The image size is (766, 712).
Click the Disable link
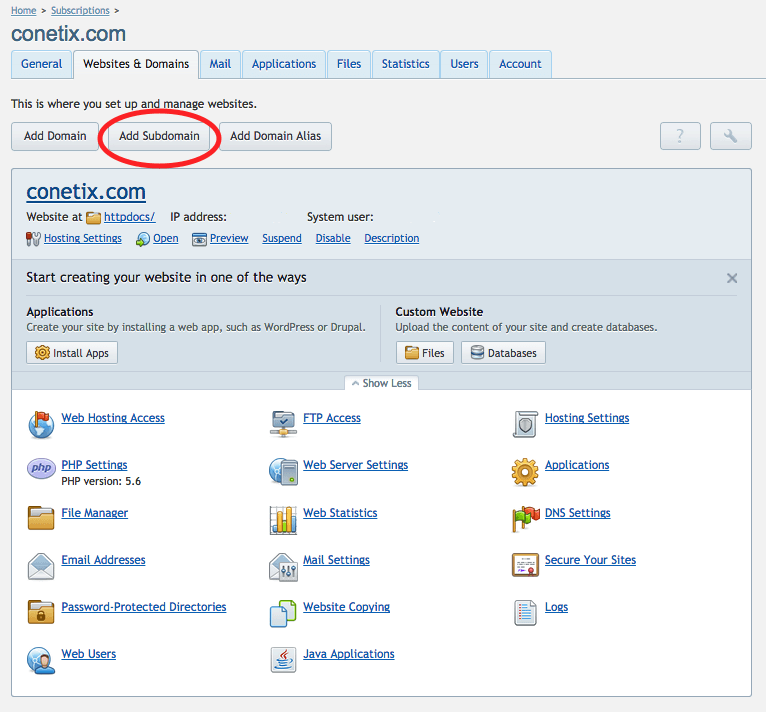(x=333, y=238)
